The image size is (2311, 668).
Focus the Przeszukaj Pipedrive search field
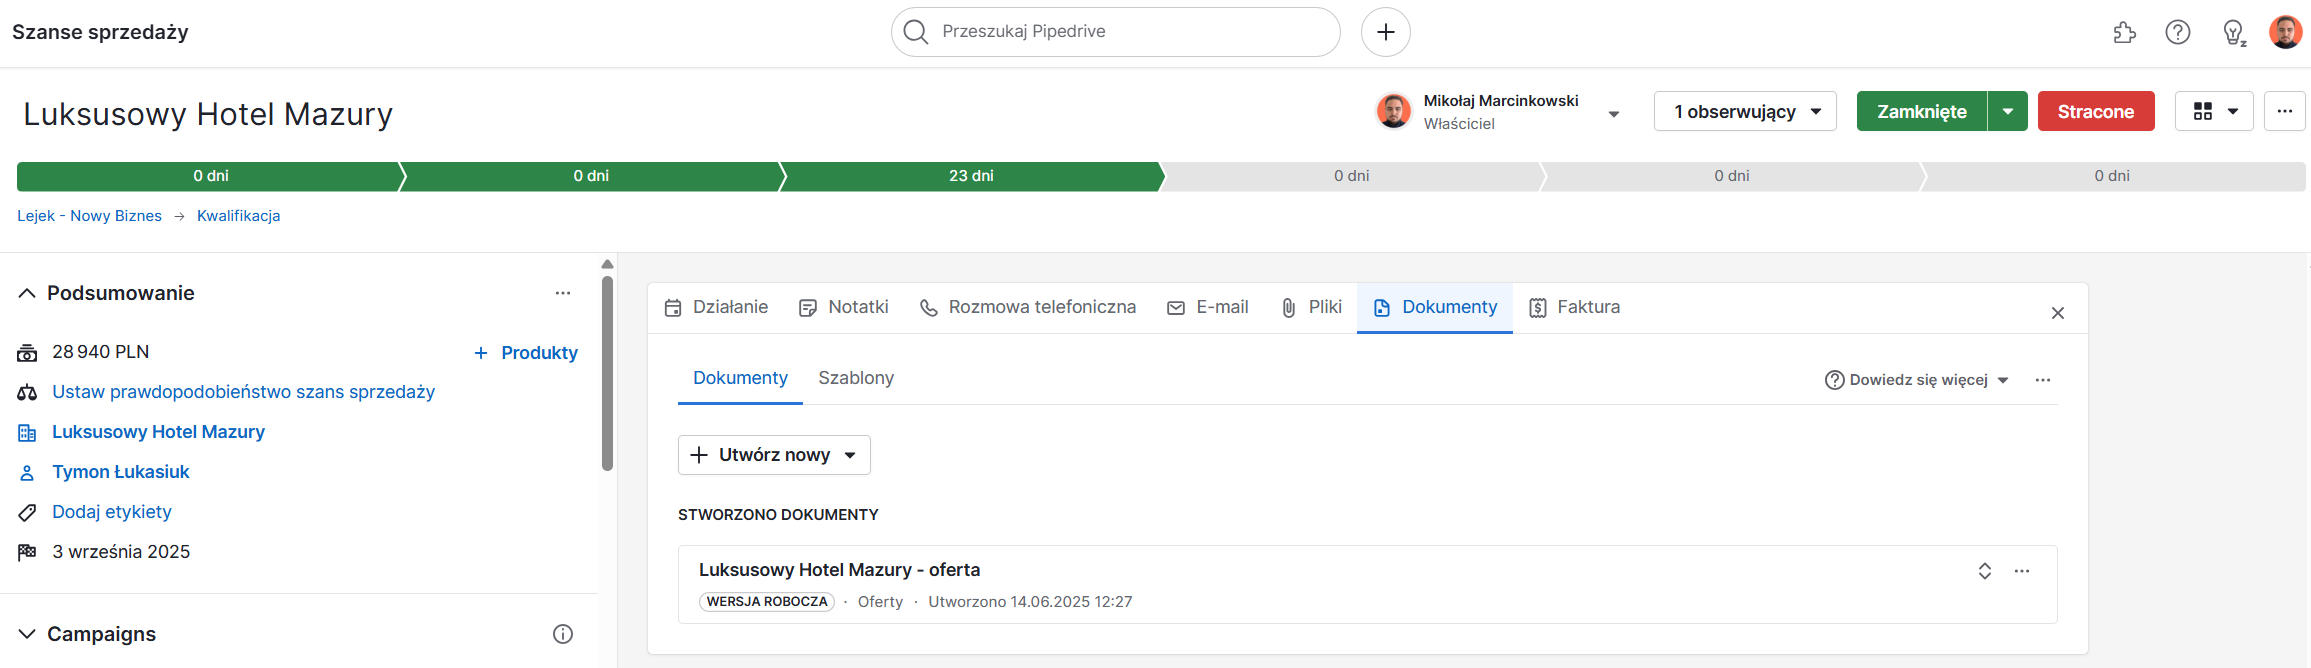pyautogui.click(x=1115, y=32)
